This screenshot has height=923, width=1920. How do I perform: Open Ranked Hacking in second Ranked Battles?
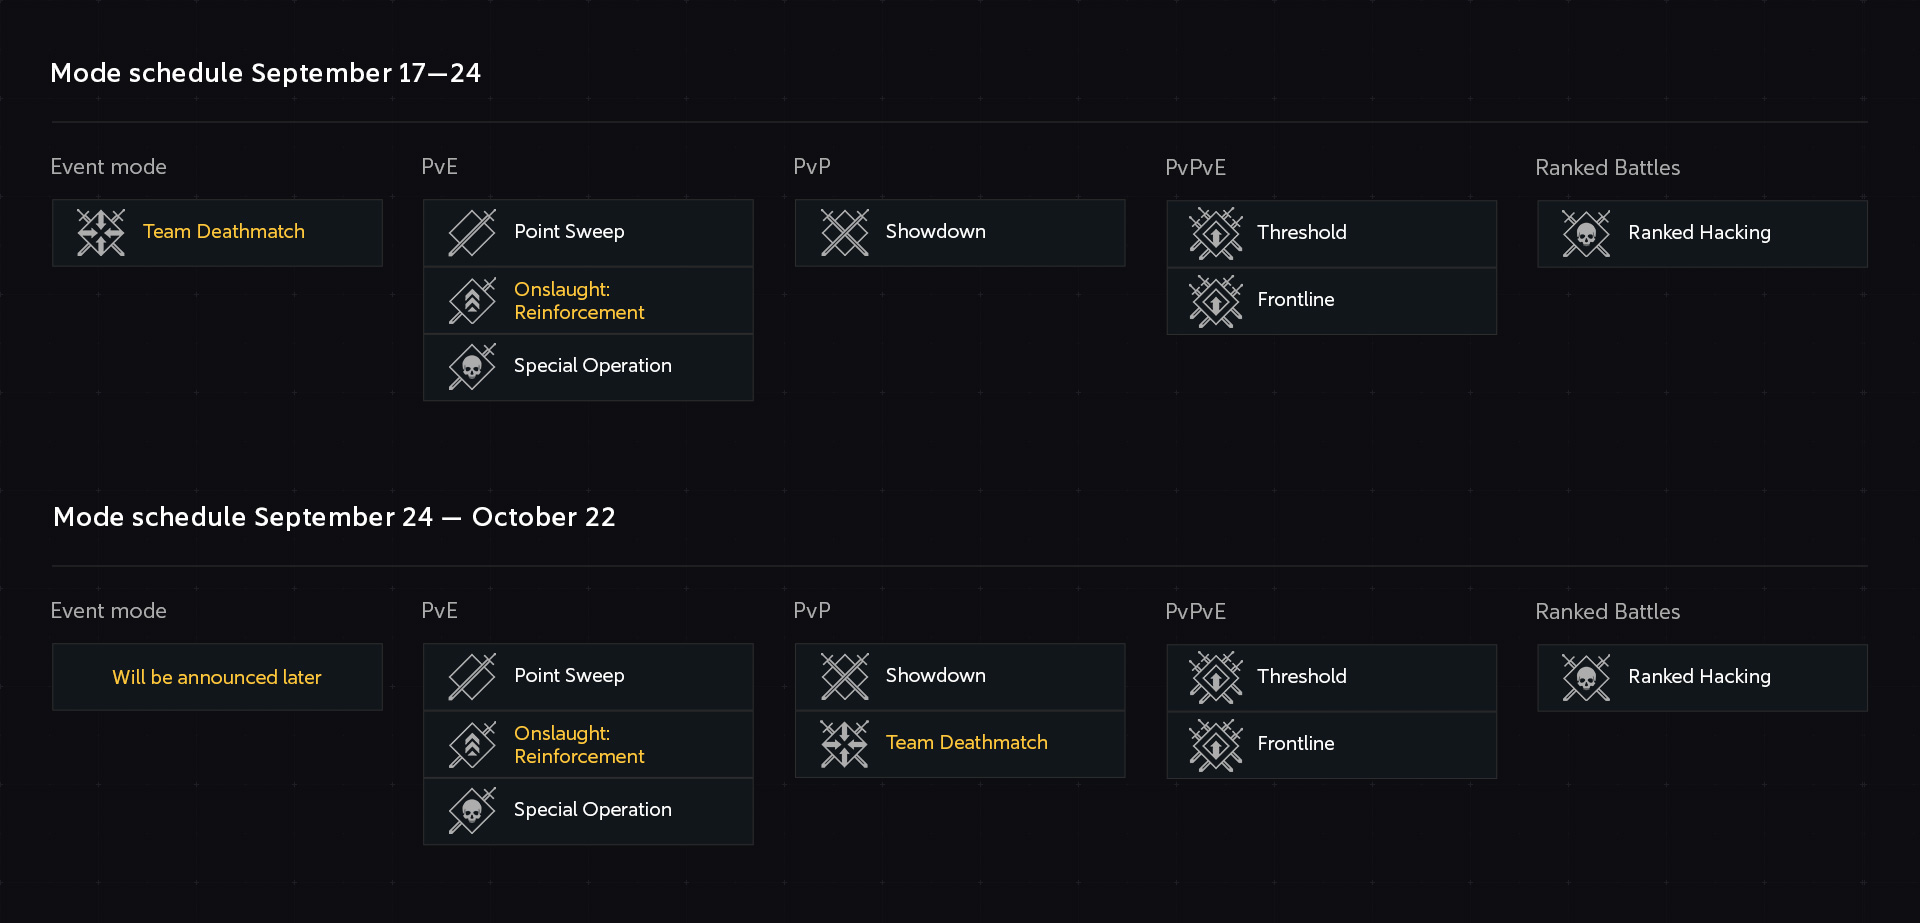pos(1702,677)
